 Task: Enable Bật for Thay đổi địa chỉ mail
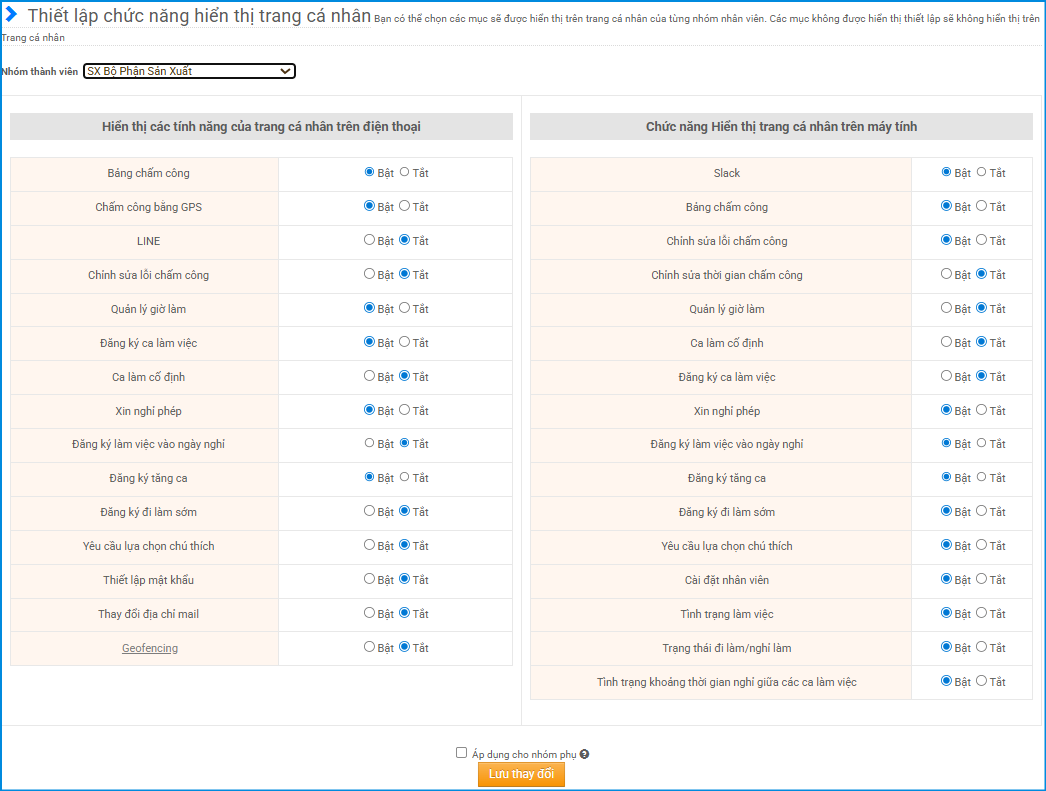pyautogui.click(x=370, y=613)
